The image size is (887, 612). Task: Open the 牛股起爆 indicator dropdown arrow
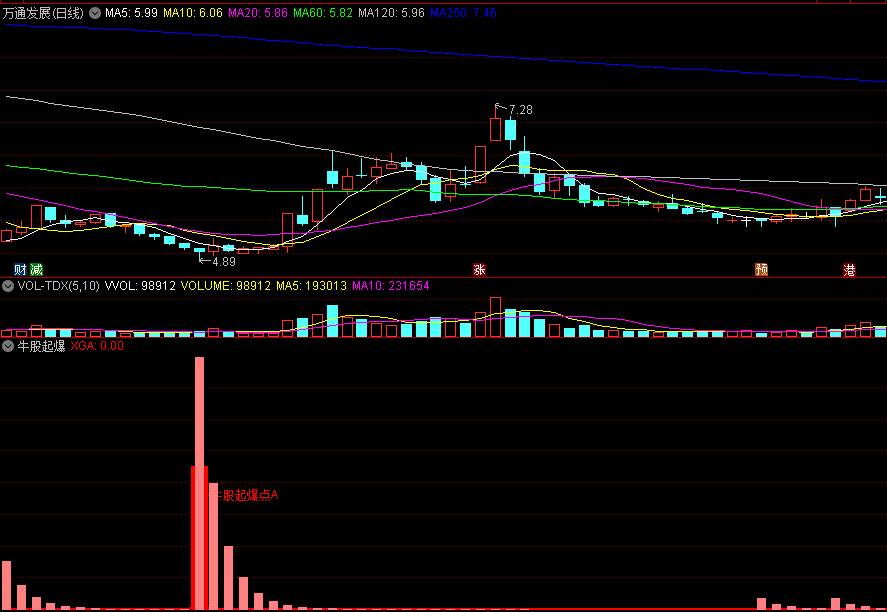(8, 346)
